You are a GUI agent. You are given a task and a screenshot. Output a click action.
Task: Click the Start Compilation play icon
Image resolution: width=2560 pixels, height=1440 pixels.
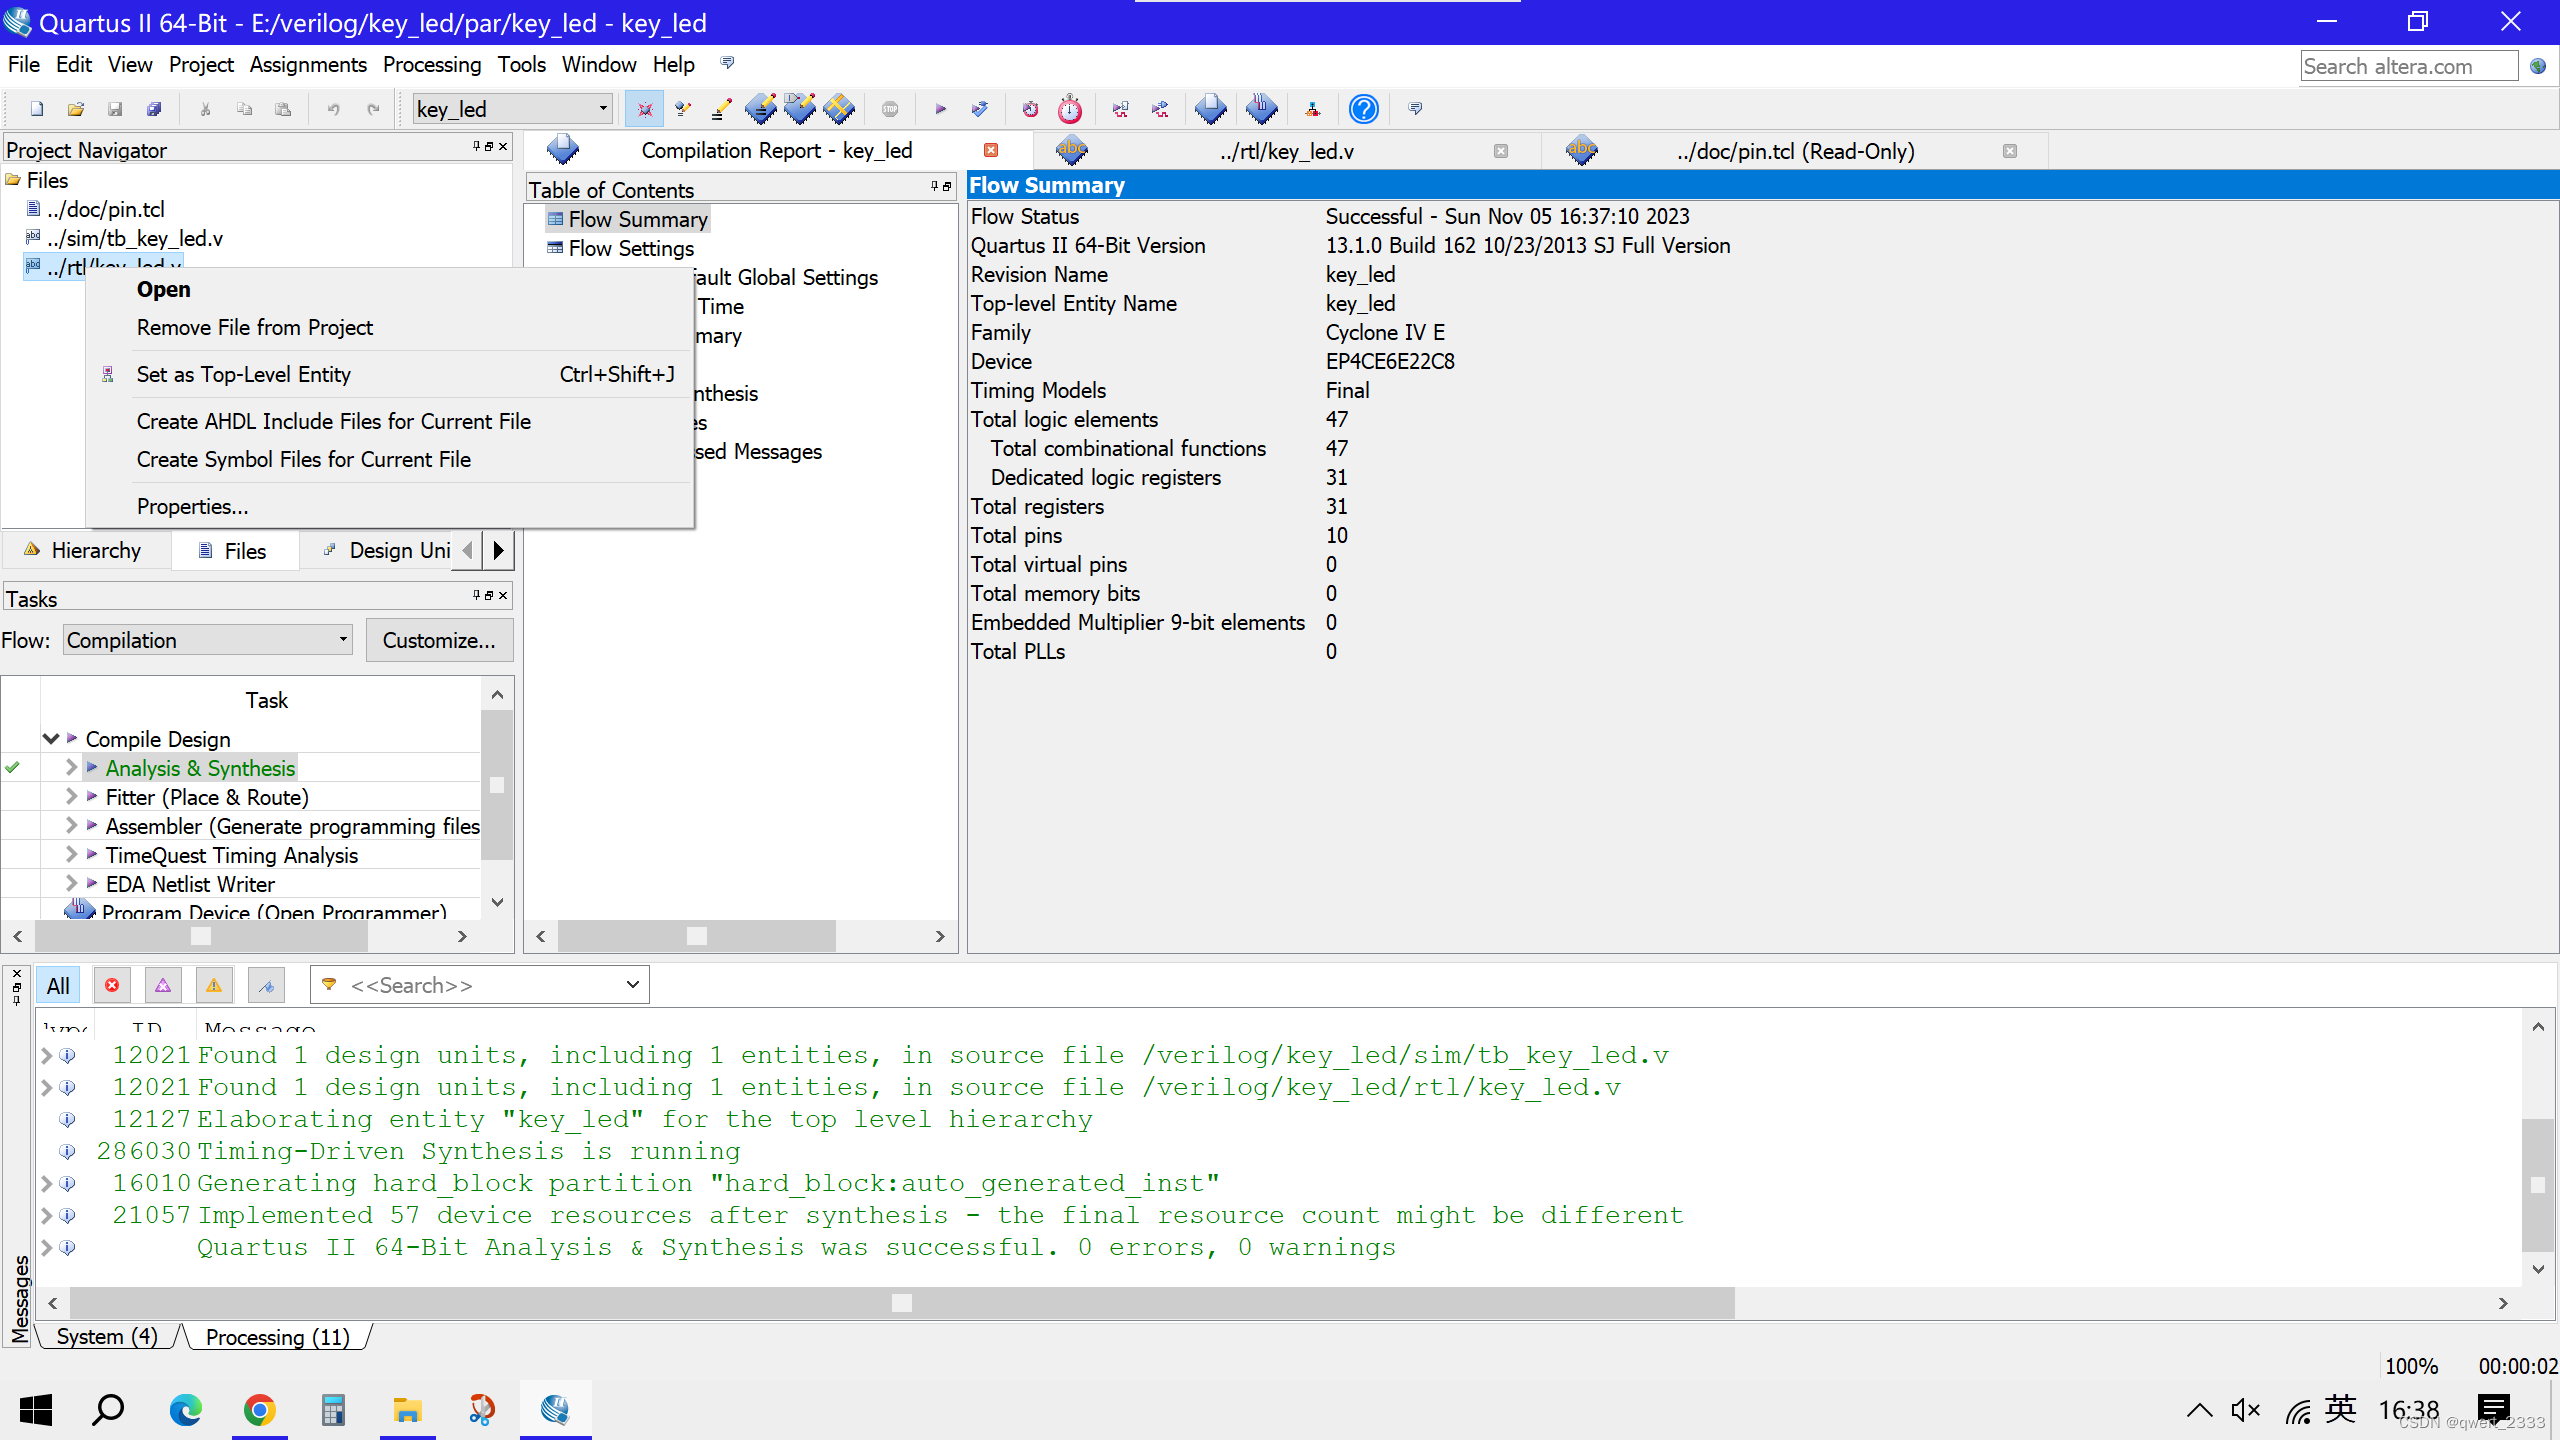pos(940,109)
